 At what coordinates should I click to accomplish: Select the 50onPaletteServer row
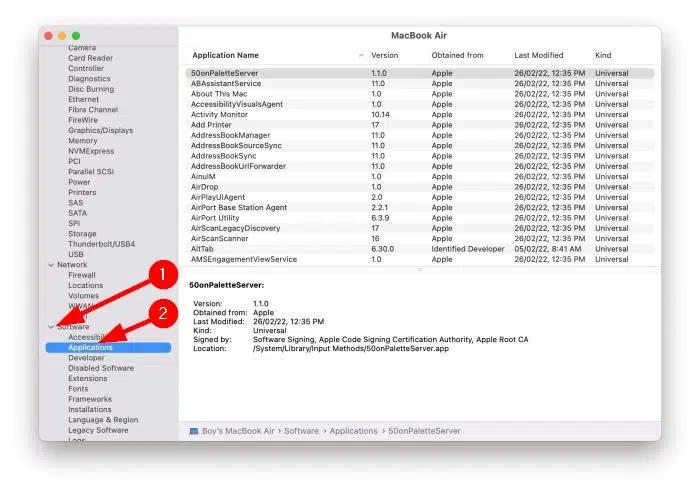[x=420, y=73]
